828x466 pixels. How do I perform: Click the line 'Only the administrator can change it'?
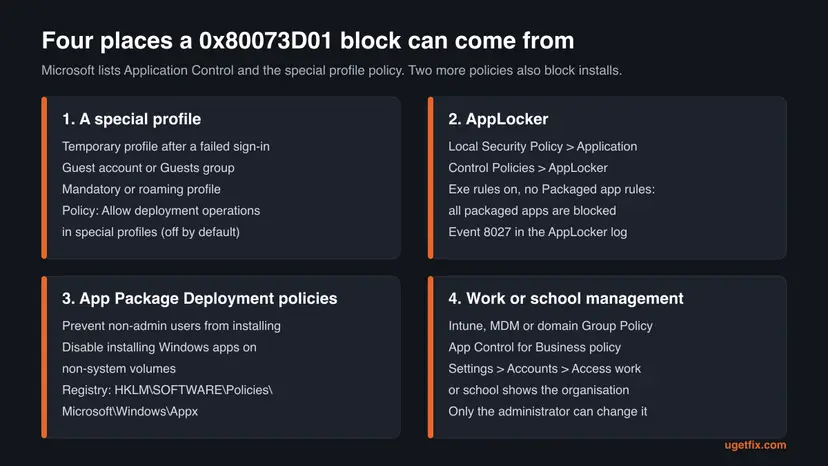tap(548, 411)
